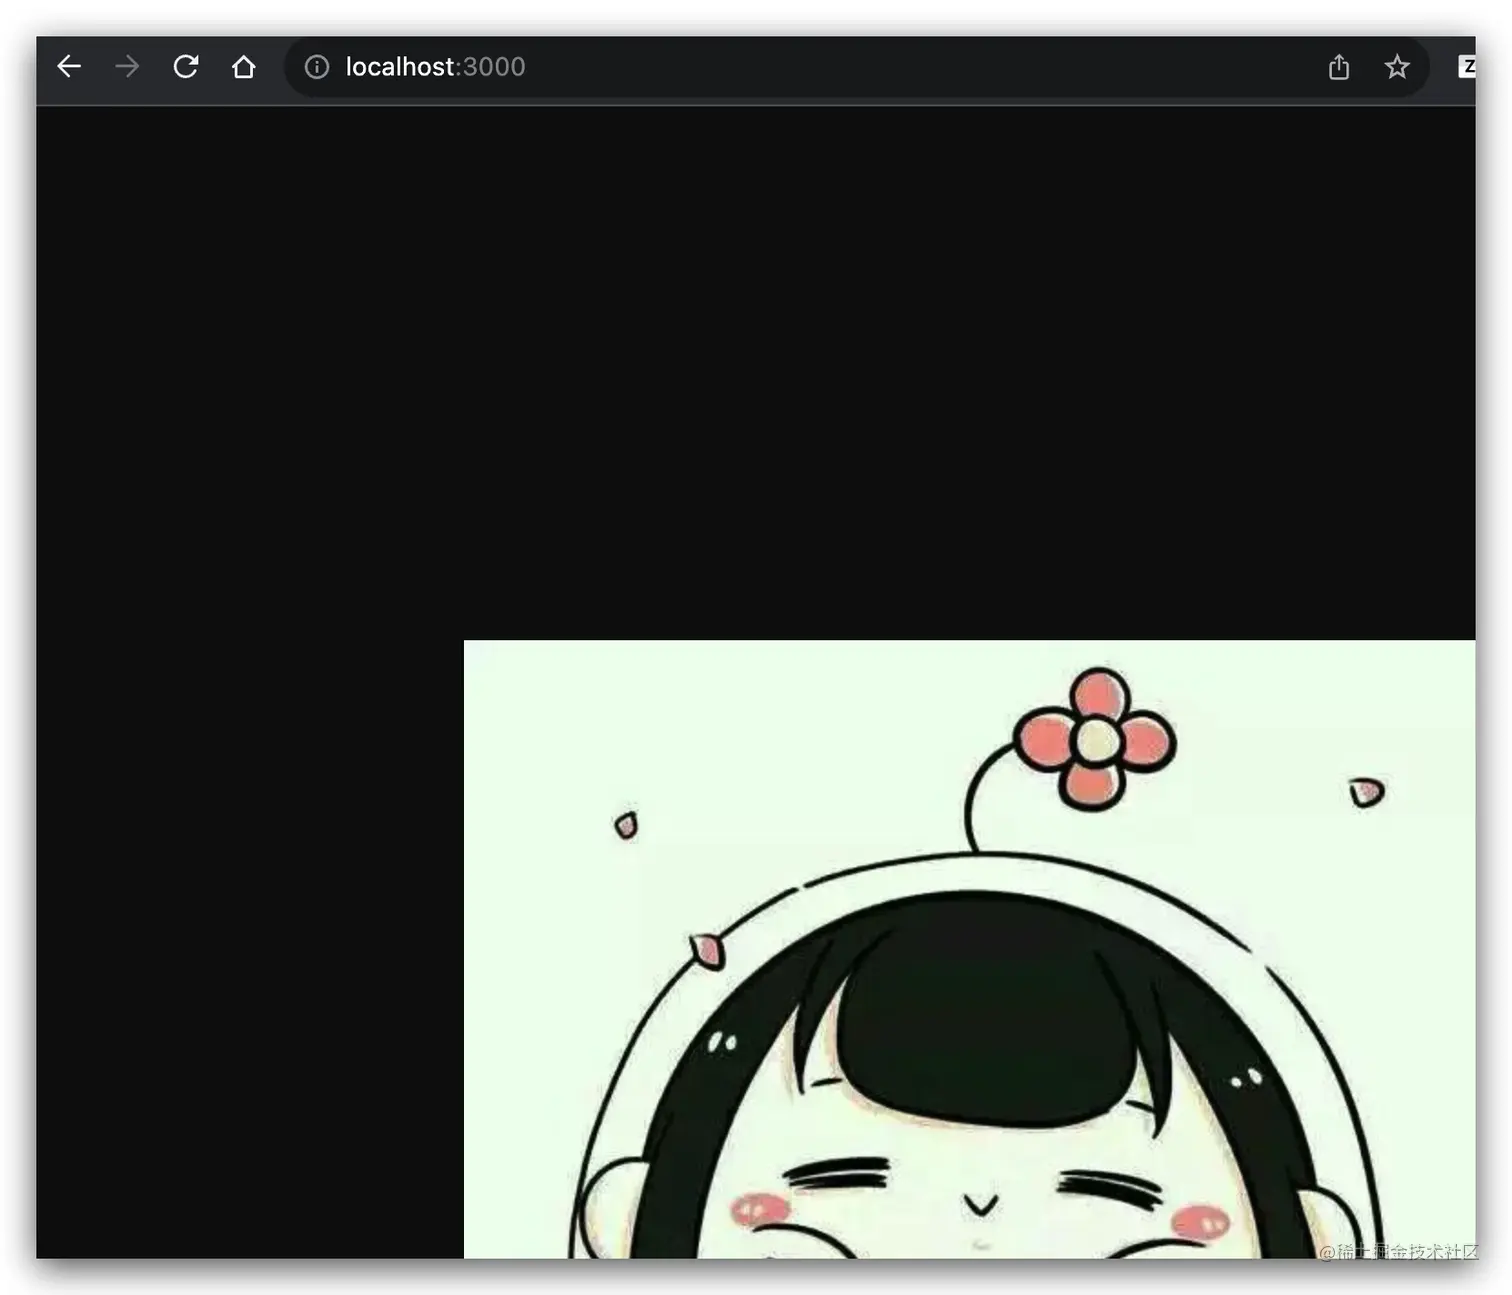Select the localhost:3000 URL text
Screen dimensions: 1512x1295
435,67
